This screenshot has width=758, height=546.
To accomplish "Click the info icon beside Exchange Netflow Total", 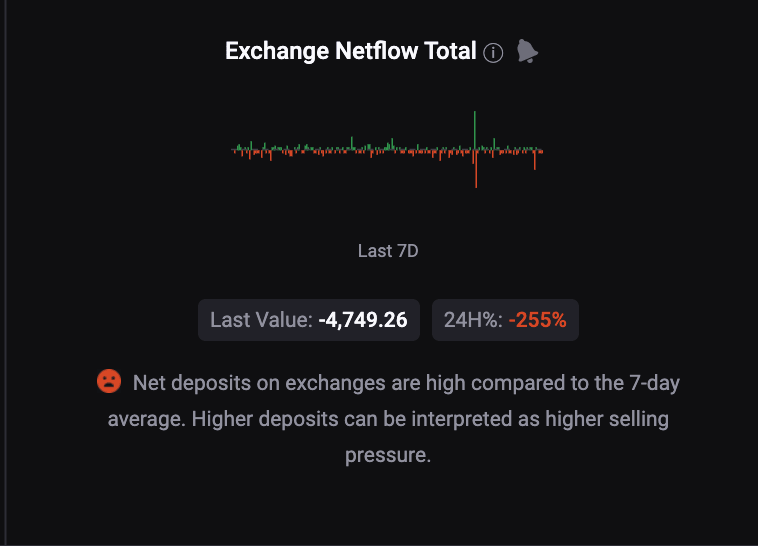I will click(x=493, y=53).
